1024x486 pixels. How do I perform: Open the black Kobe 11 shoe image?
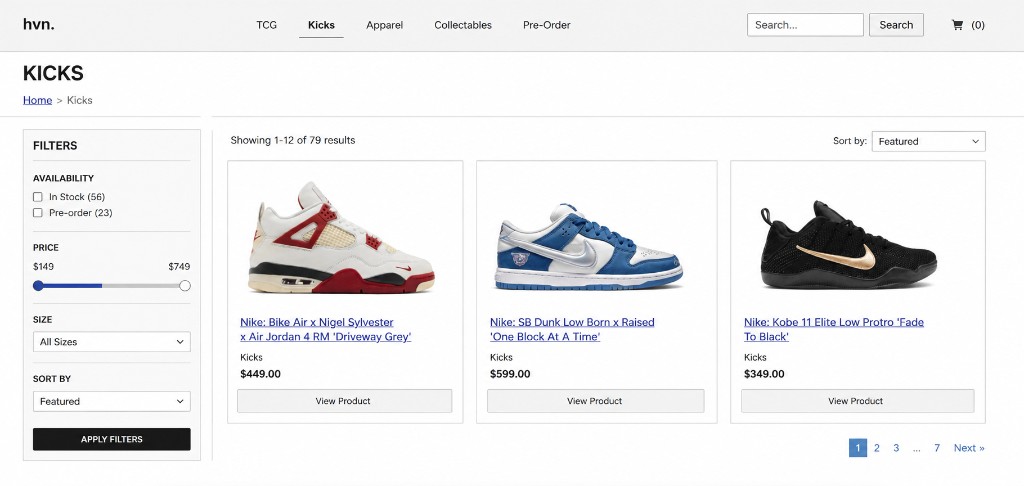pyautogui.click(x=848, y=245)
